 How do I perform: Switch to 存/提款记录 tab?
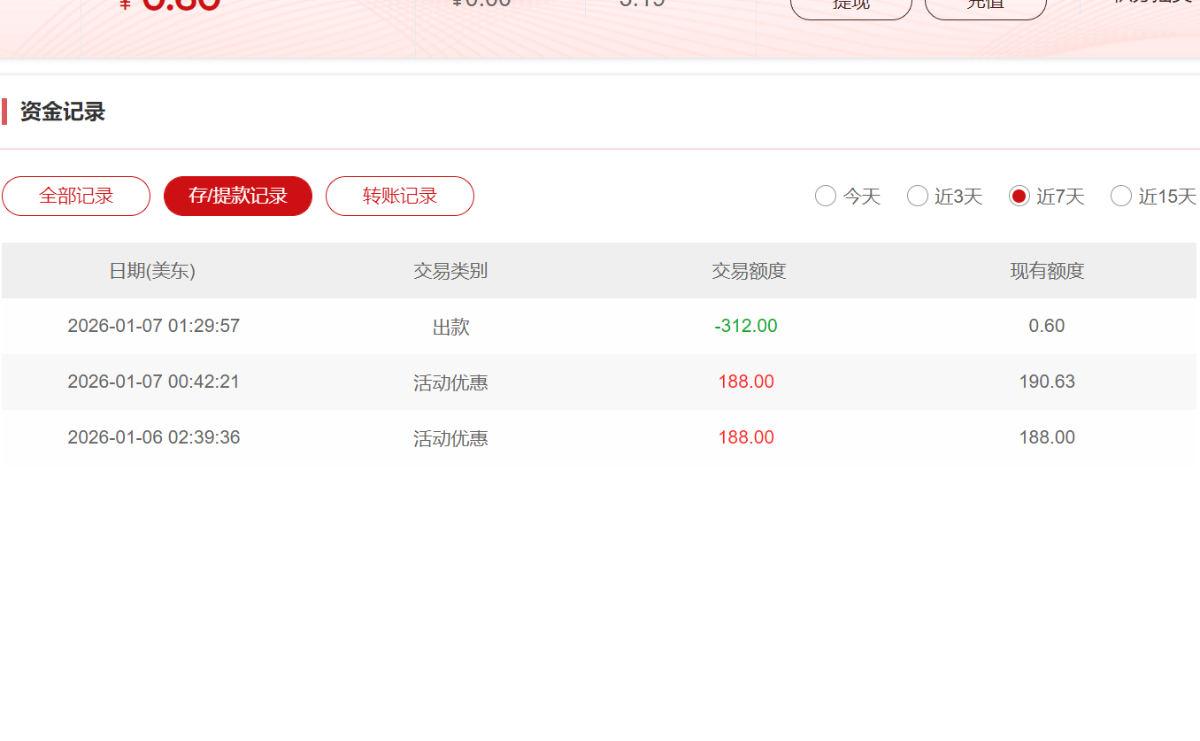238,196
